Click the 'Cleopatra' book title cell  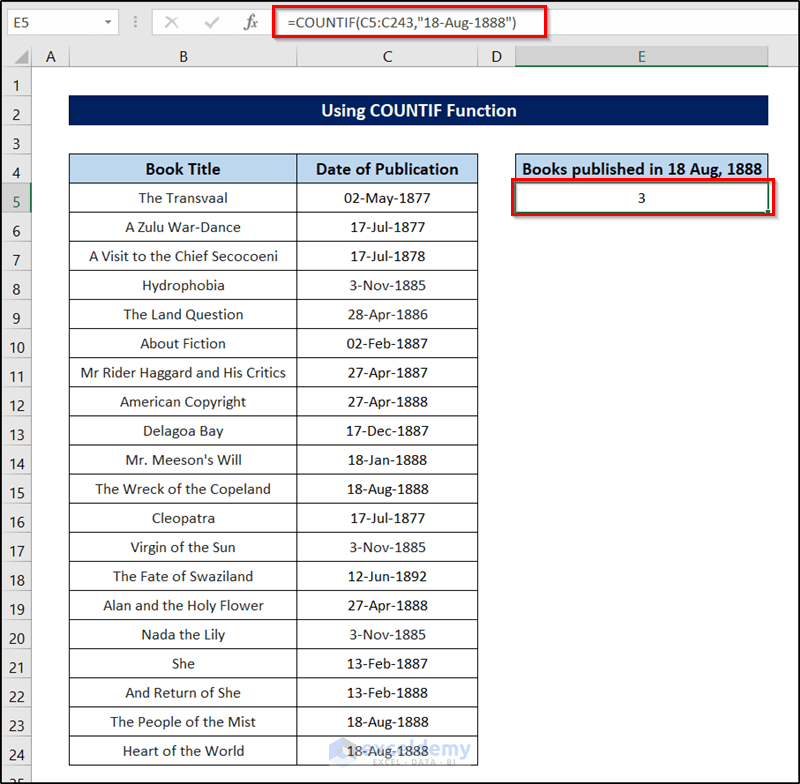click(x=183, y=518)
